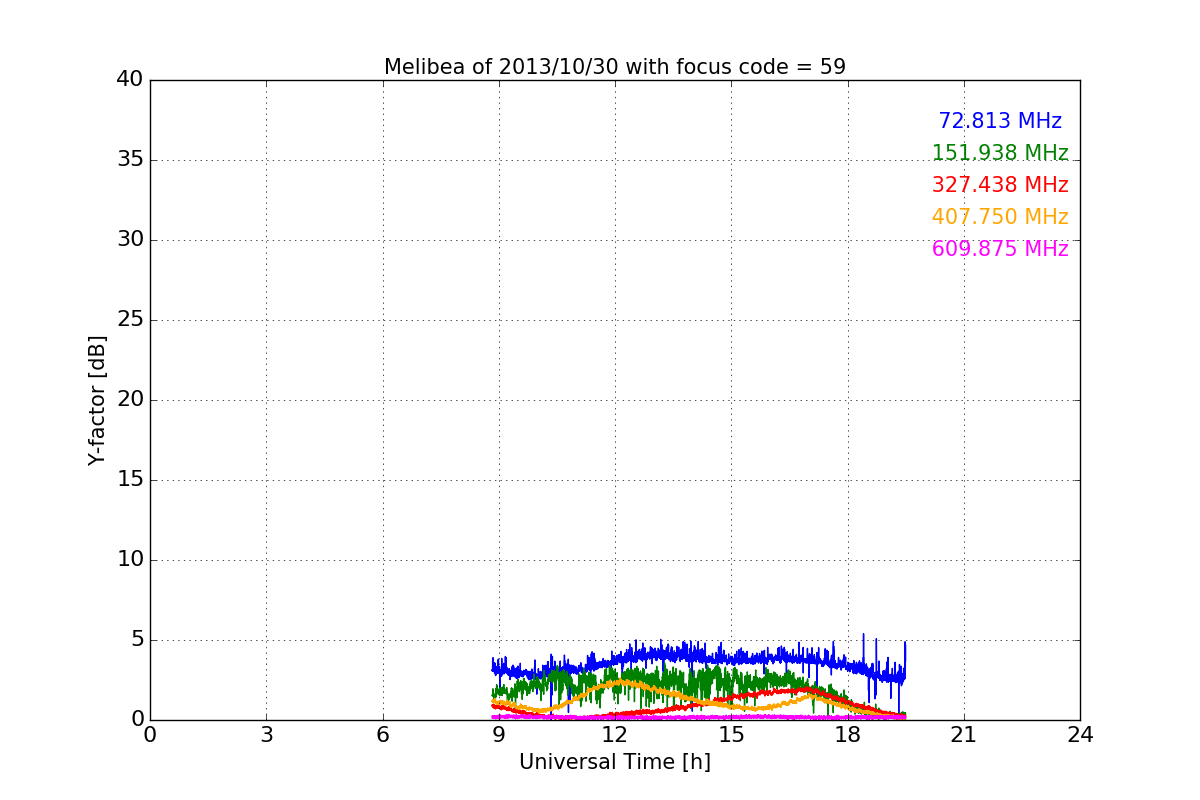Viewport: 1200px width, 800px height.
Task: Click the y-axis tick label 40
Action: coord(130,79)
